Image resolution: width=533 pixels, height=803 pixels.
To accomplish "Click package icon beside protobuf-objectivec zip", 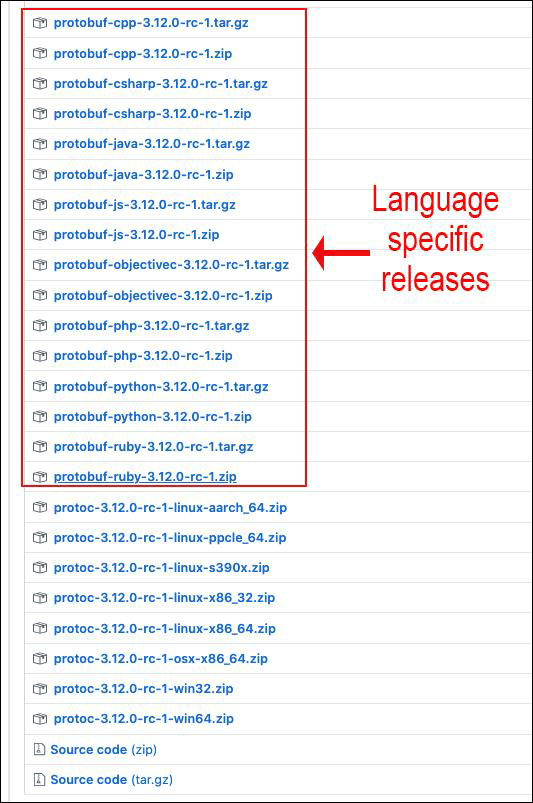I will (40, 295).
